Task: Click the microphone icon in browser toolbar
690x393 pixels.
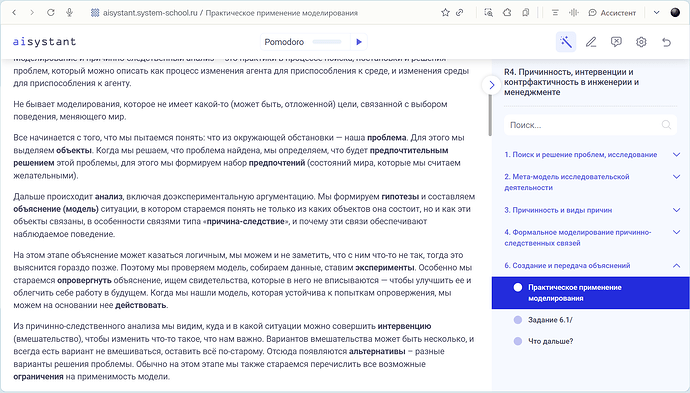Action: (x=69, y=13)
